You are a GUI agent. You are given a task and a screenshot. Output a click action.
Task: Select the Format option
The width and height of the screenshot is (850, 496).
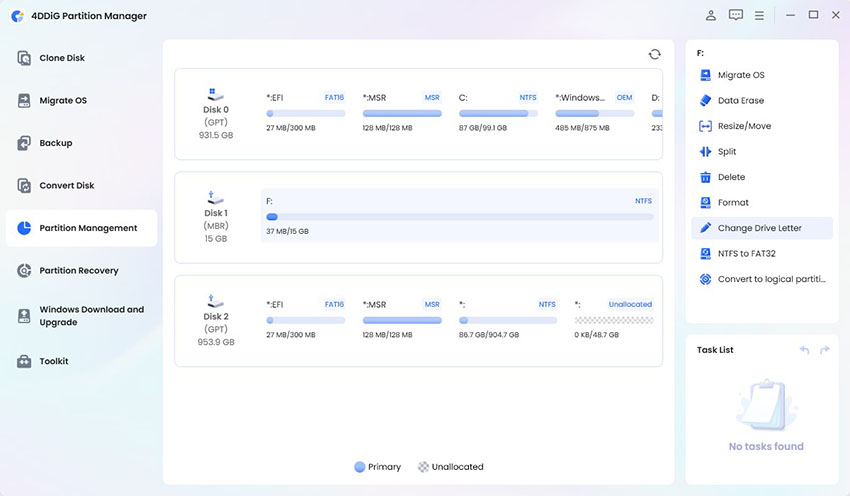tap(733, 203)
